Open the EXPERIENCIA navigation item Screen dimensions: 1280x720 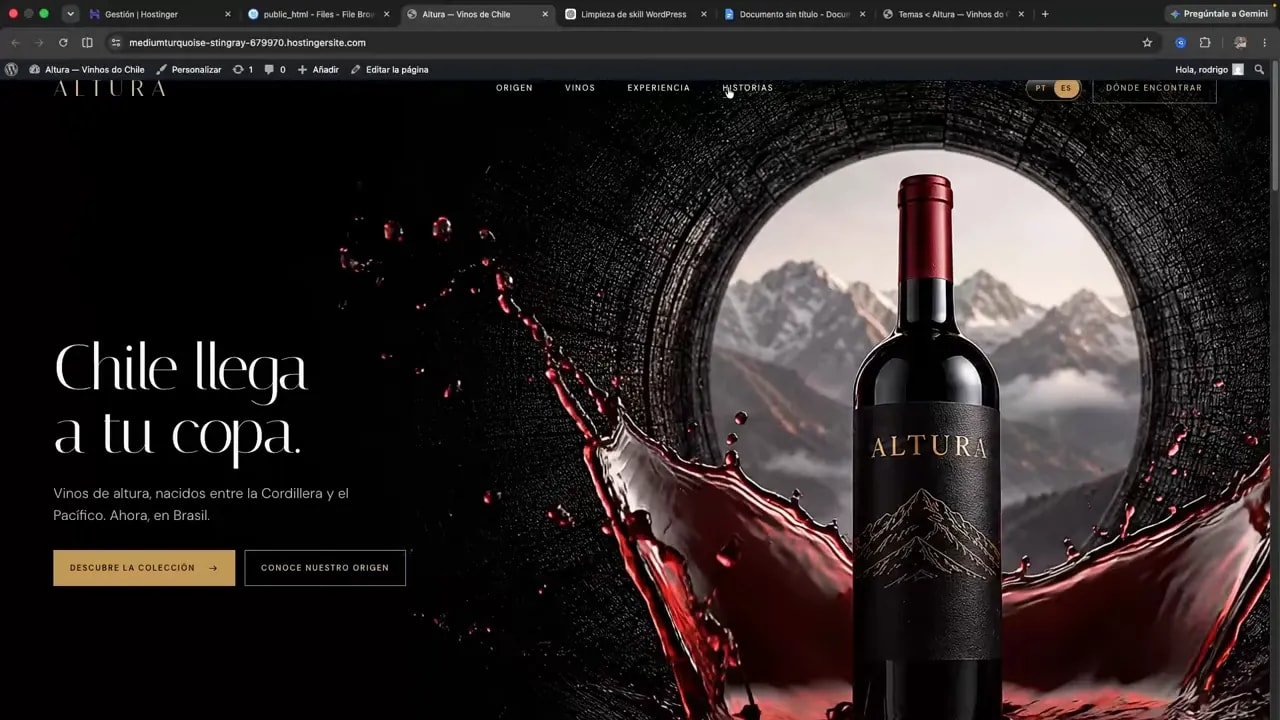[x=659, y=88]
